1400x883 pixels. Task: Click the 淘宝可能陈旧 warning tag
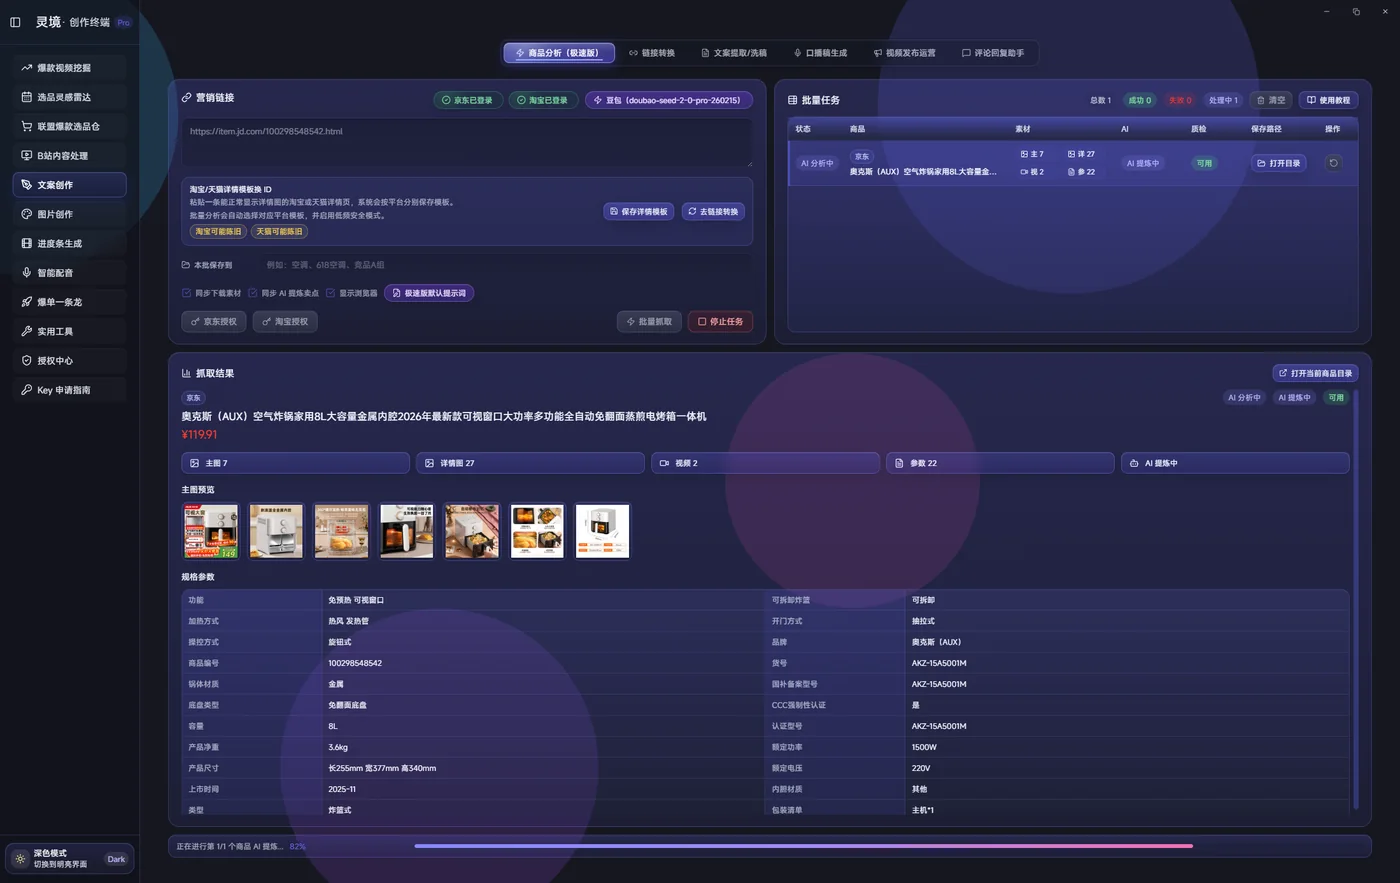[x=218, y=231]
